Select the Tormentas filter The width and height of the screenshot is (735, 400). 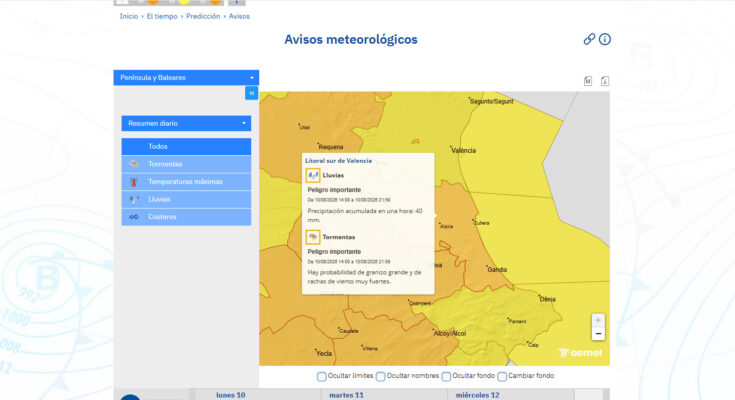click(x=186, y=164)
